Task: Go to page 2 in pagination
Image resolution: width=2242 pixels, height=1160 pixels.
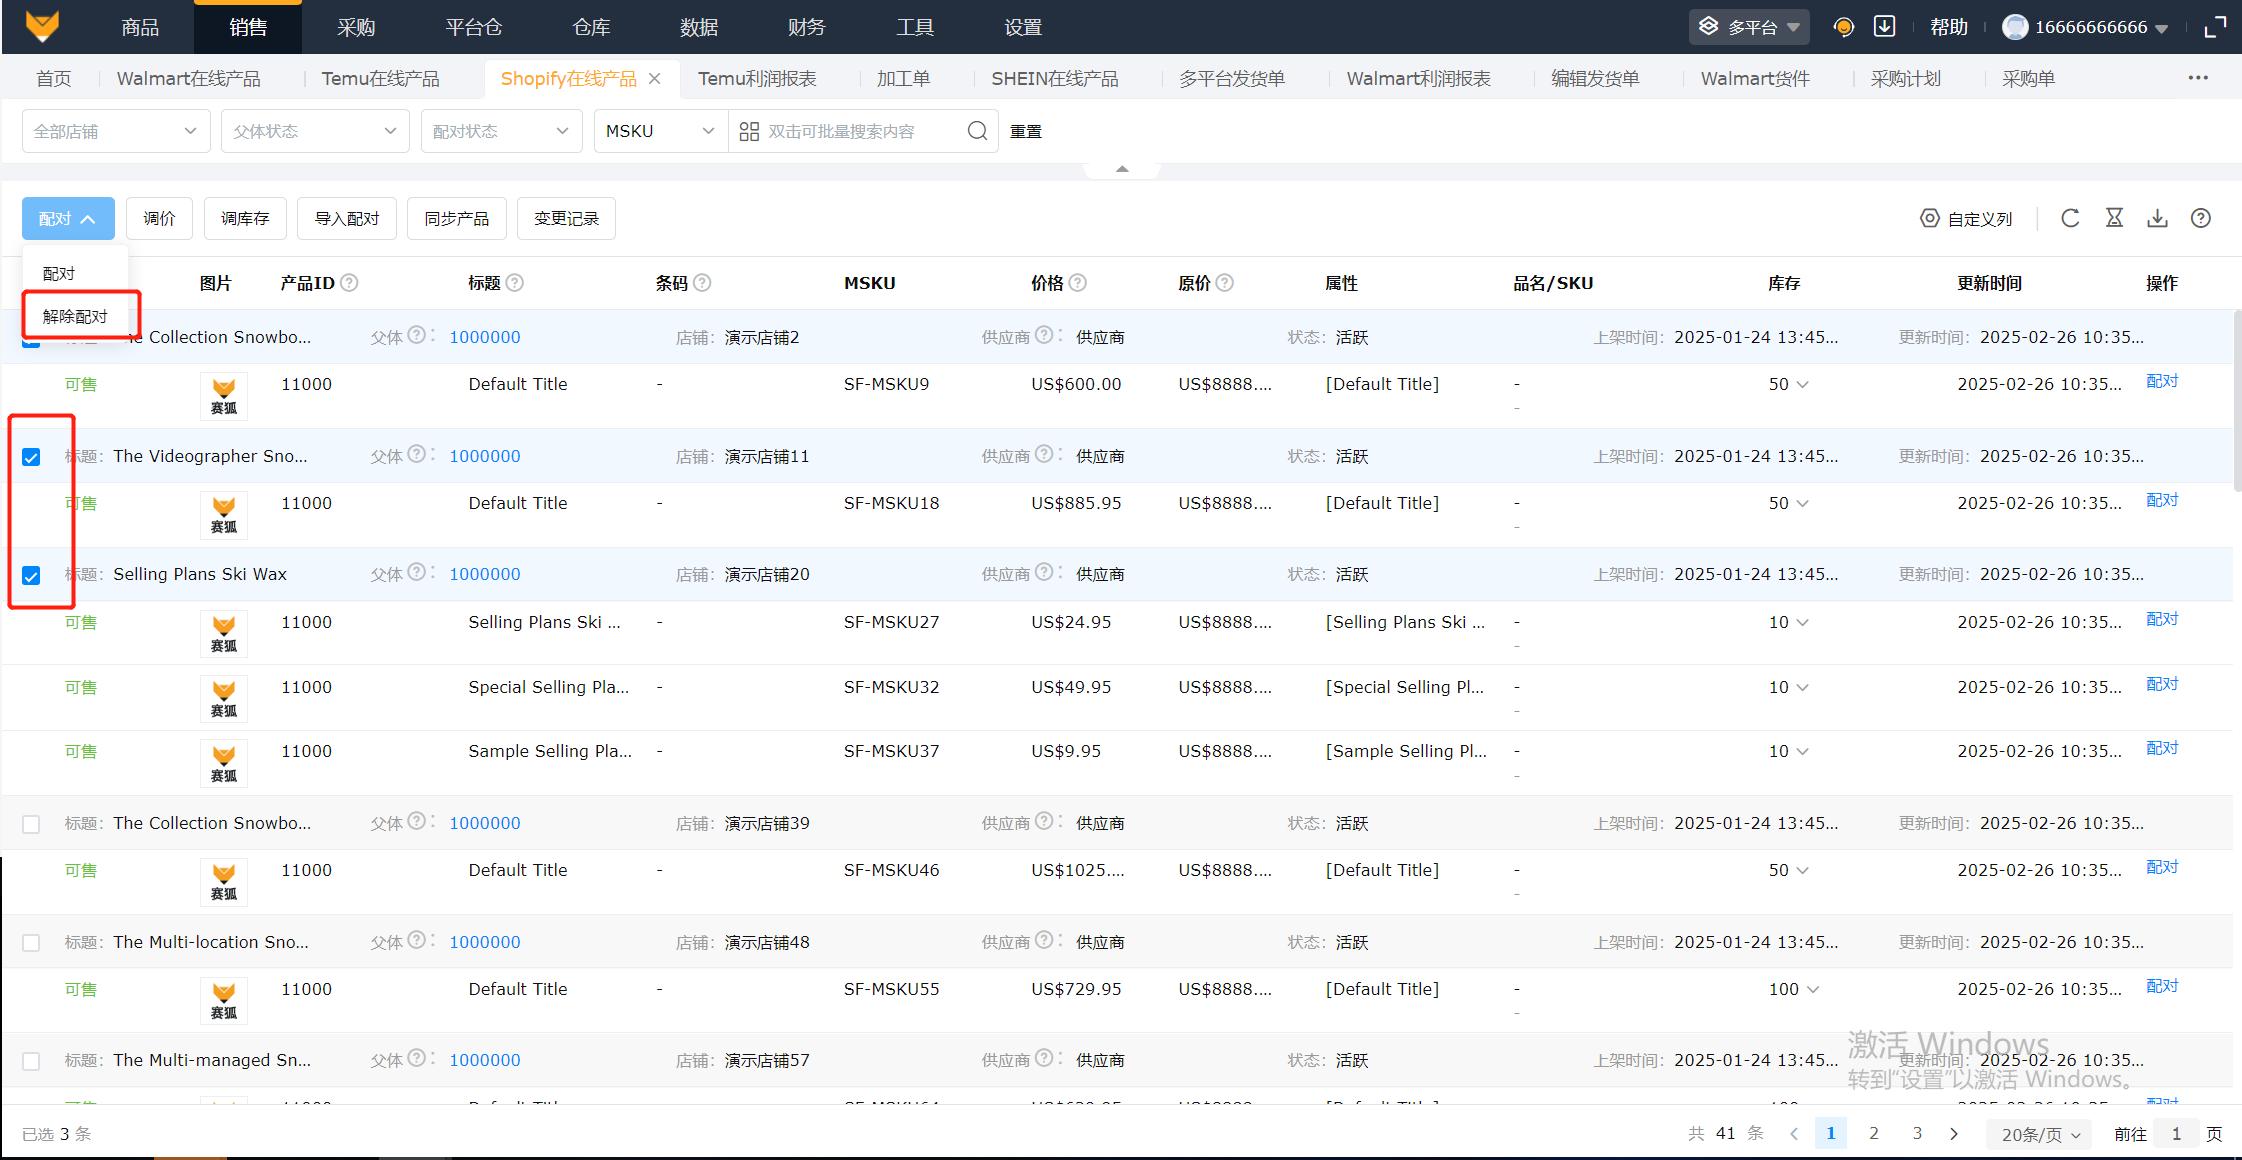Action: coord(1874,1133)
